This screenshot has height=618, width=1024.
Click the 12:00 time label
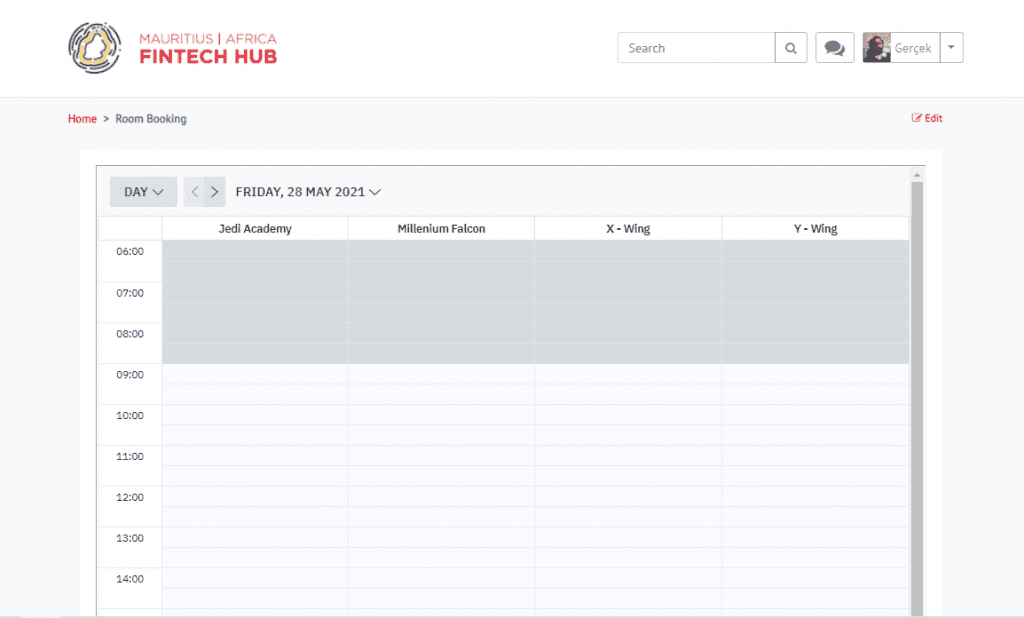[130, 498]
